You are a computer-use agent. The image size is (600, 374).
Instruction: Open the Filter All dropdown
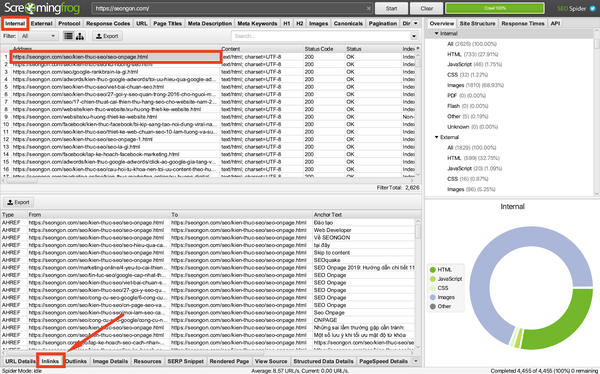pos(39,36)
